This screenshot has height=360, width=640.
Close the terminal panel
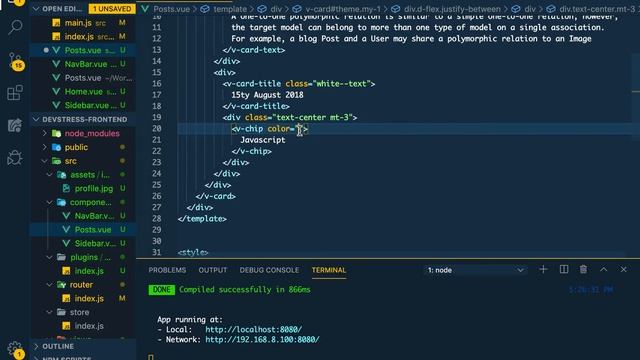pos(623,269)
